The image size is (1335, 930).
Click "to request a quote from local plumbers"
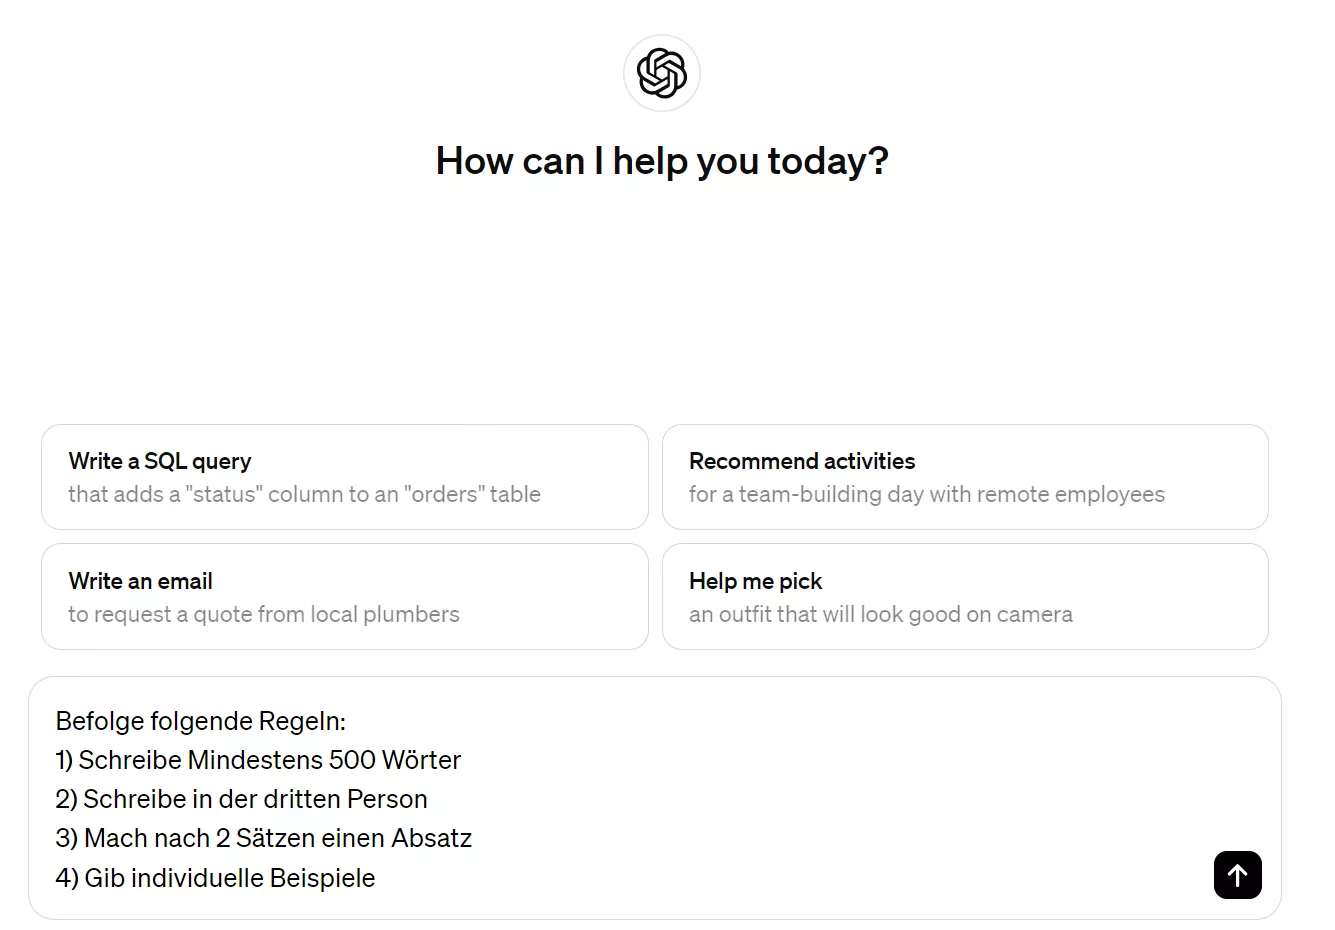pyautogui.click(x=264, y=614)
